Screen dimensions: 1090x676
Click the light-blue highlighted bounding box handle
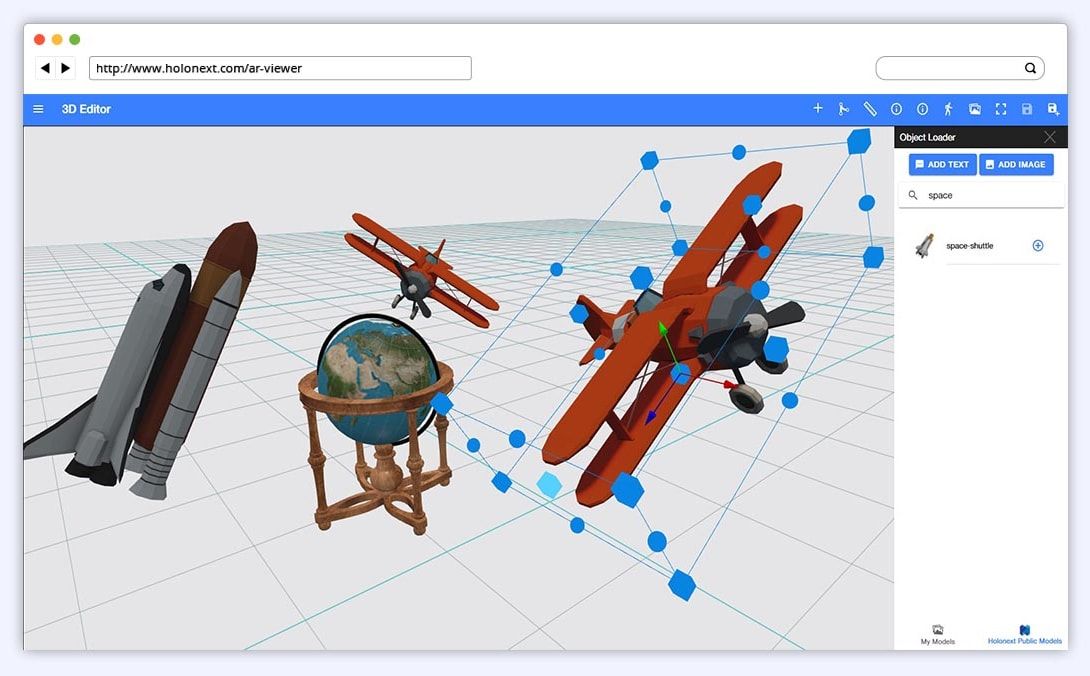click(549, 485)
